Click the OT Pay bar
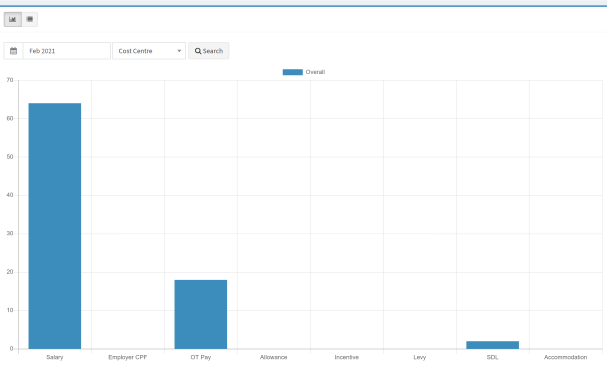Viewport: 607px width, 369px height. [201, 314]
